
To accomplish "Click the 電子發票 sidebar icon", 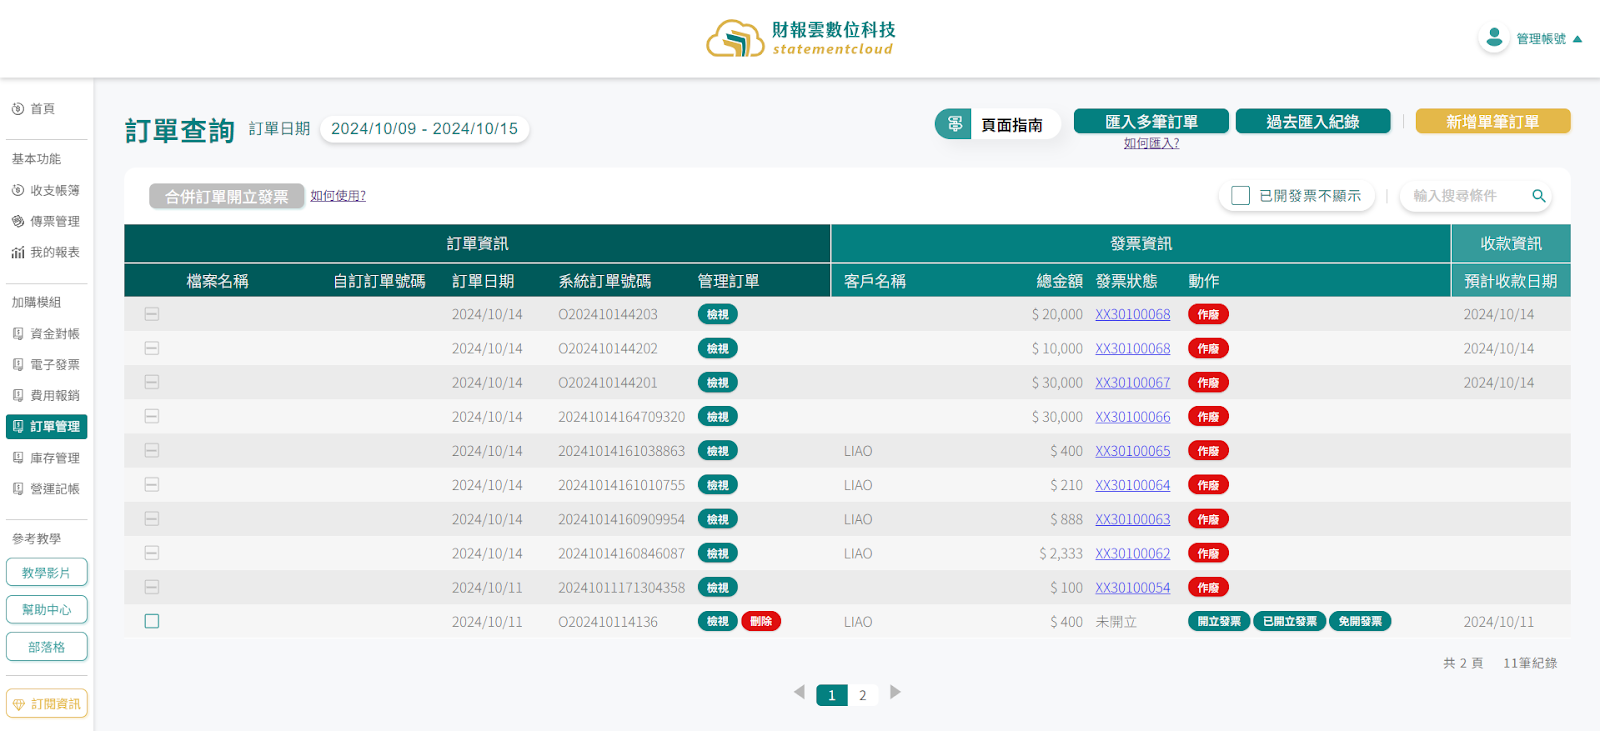I will coord(18,365).
